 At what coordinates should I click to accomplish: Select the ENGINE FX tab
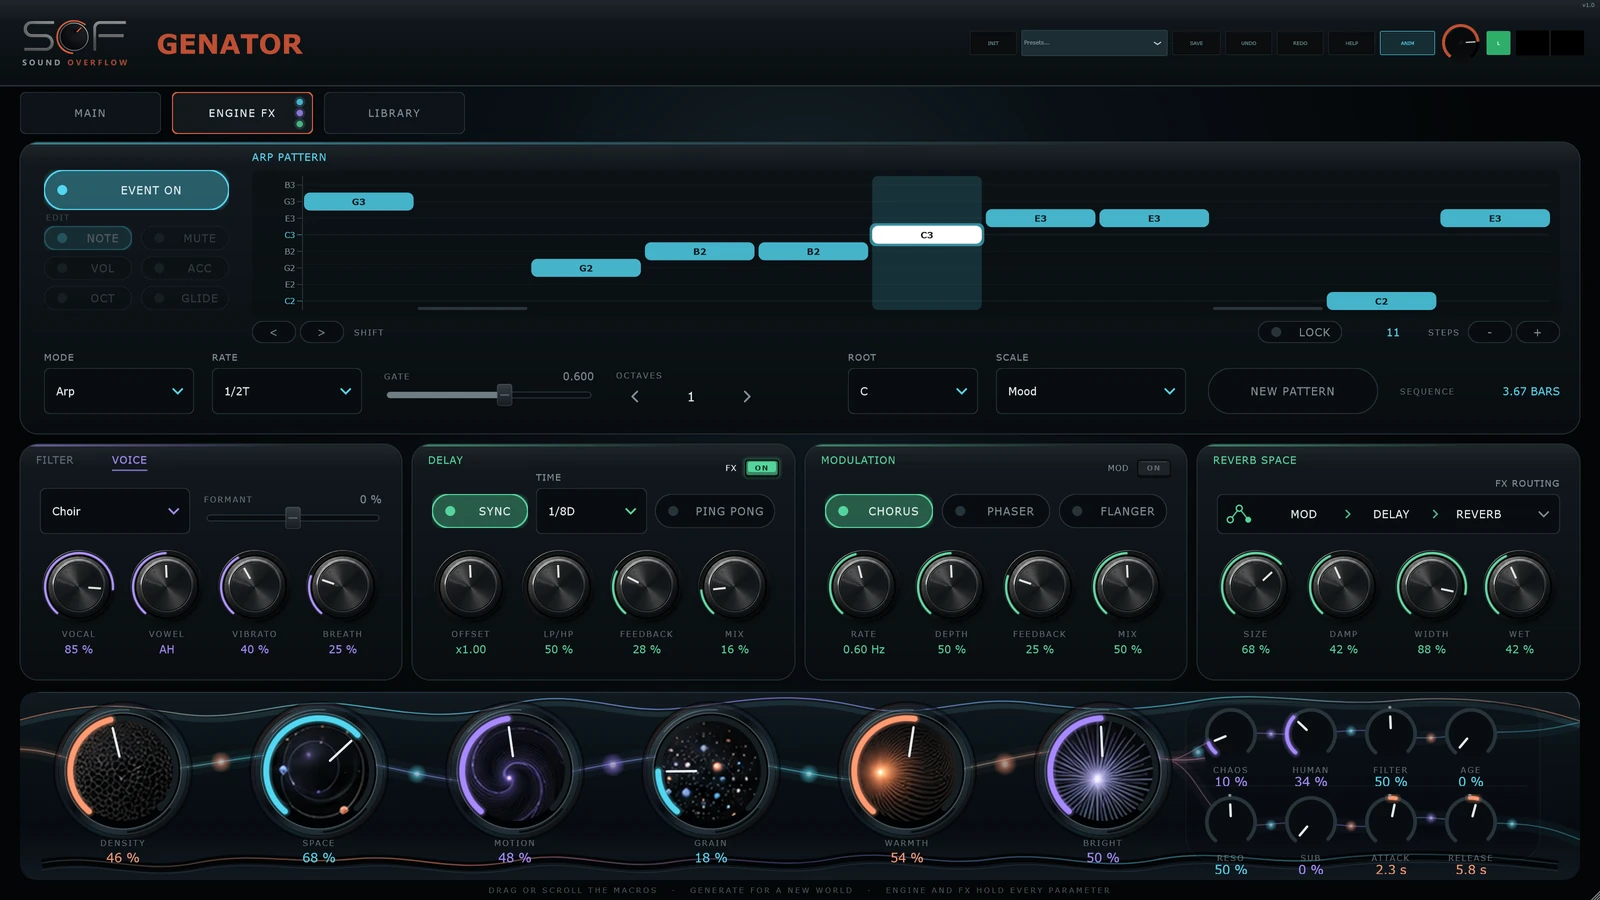click(x=242, y=113)
